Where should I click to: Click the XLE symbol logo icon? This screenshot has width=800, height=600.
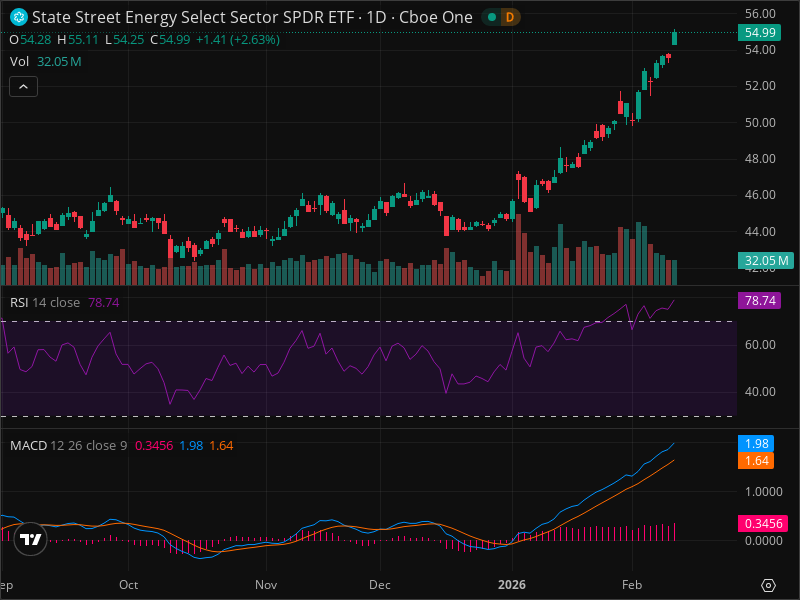(x=19, y=17)
